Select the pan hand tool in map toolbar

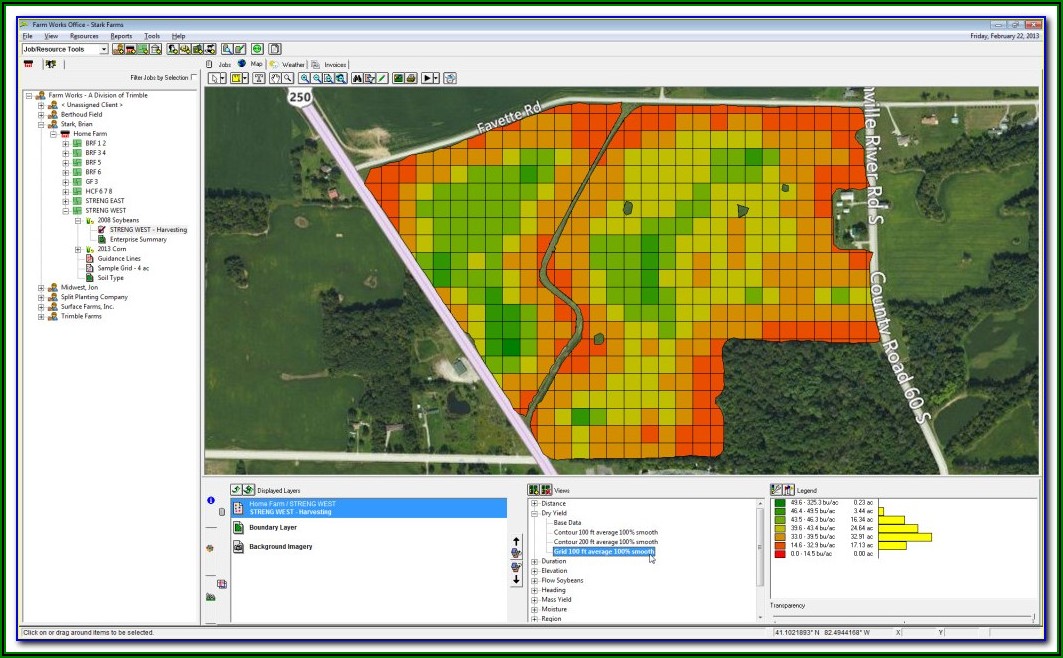coord(273,78)
